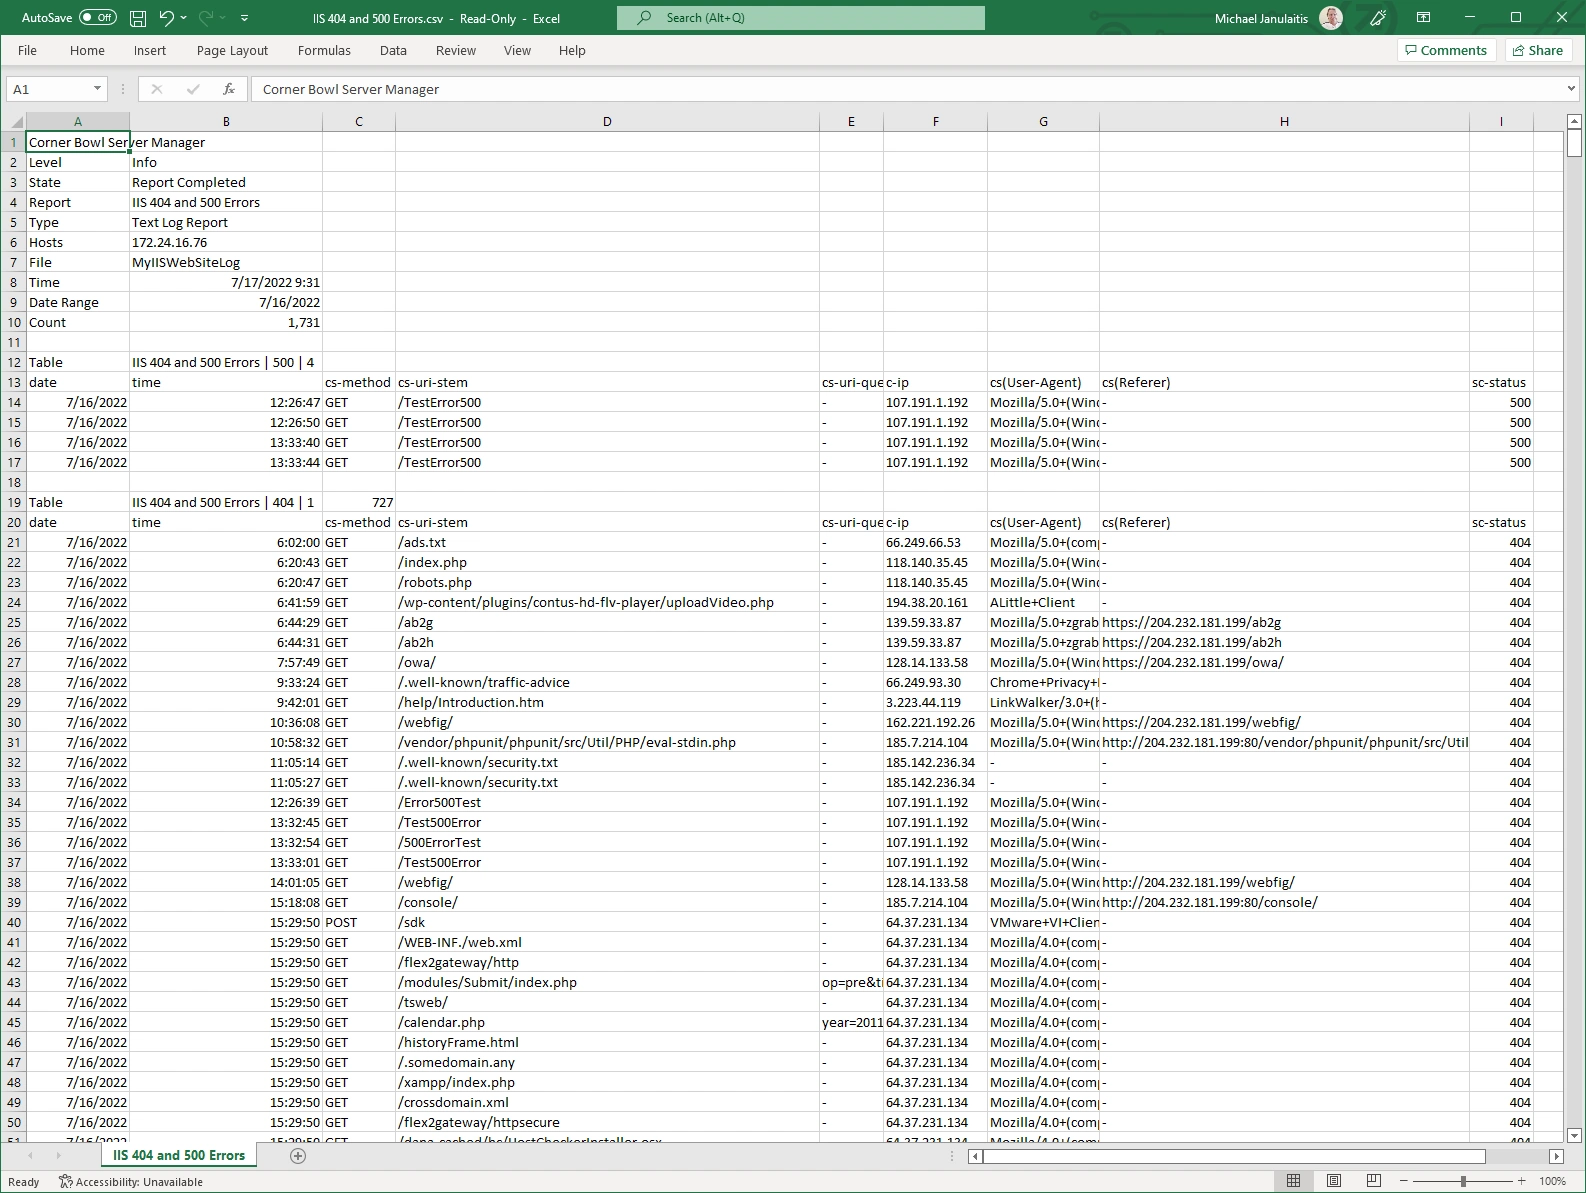Click the Share button
This screenshot has width=1586, height=1193.
(x=1537, y=50)
